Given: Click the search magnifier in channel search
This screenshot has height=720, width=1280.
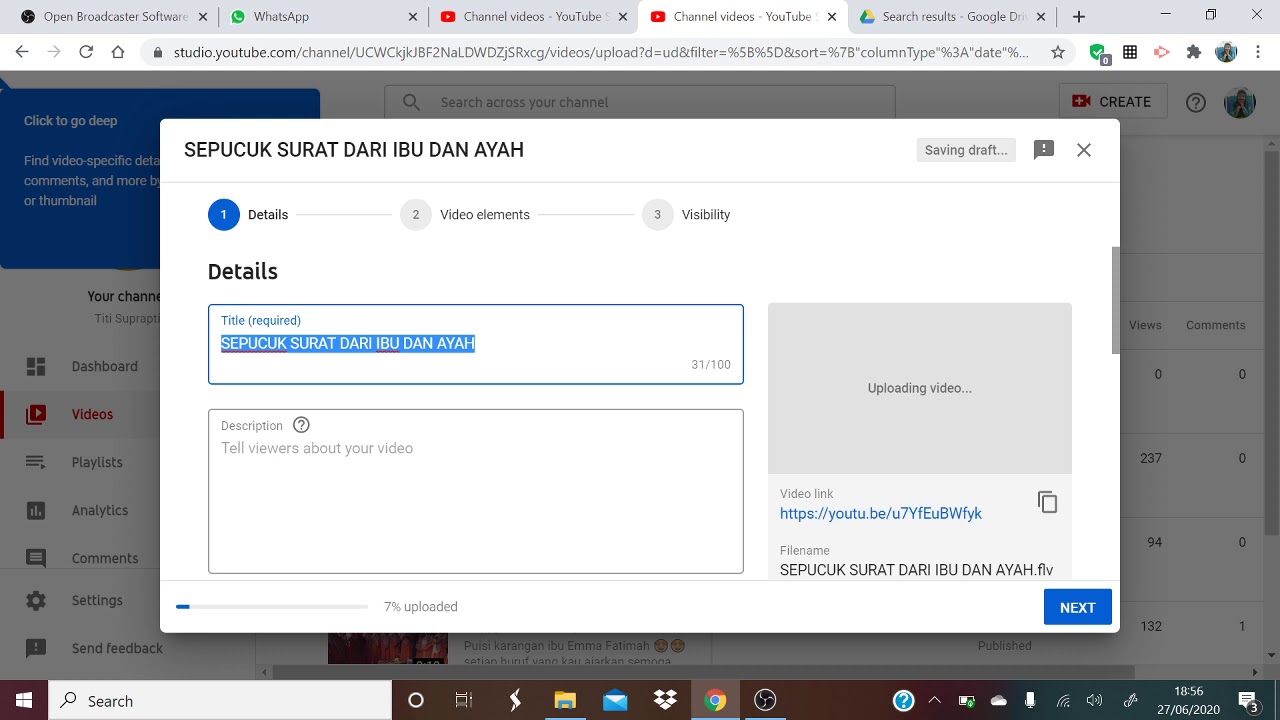Looking at the screenshot, I should (x=411, y=102).
